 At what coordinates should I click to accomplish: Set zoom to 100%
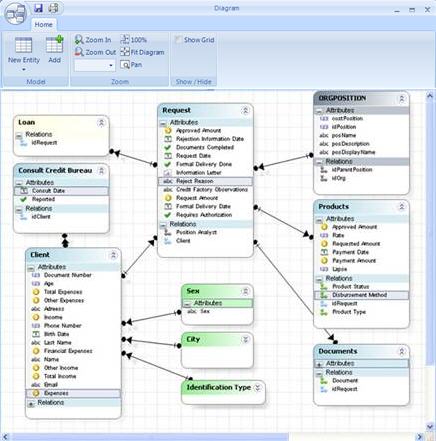(x=133, y=40)
